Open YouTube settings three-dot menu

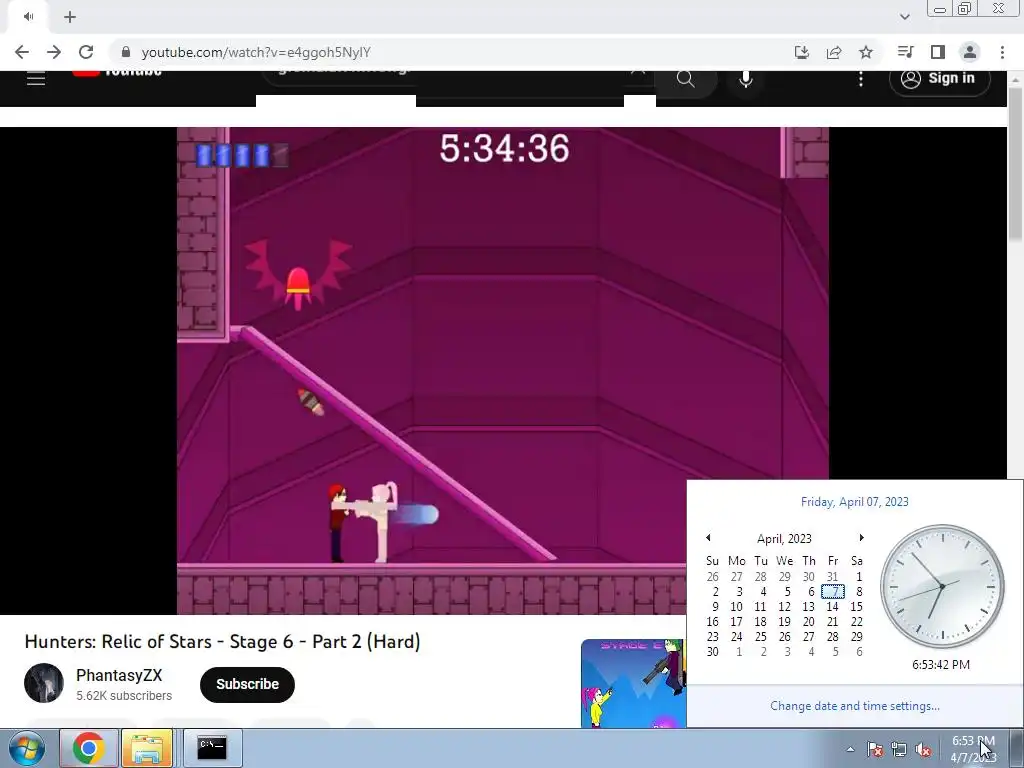coord(861,79)
